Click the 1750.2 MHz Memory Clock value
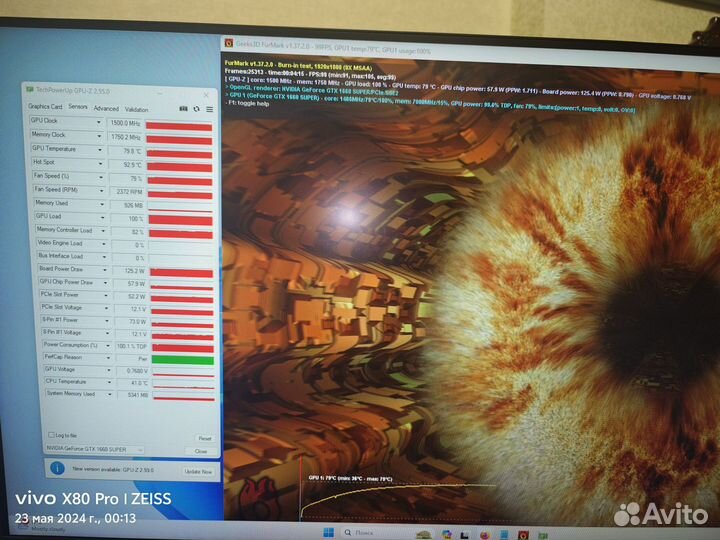This screenshot has width=720, height=540. [126, 137]
